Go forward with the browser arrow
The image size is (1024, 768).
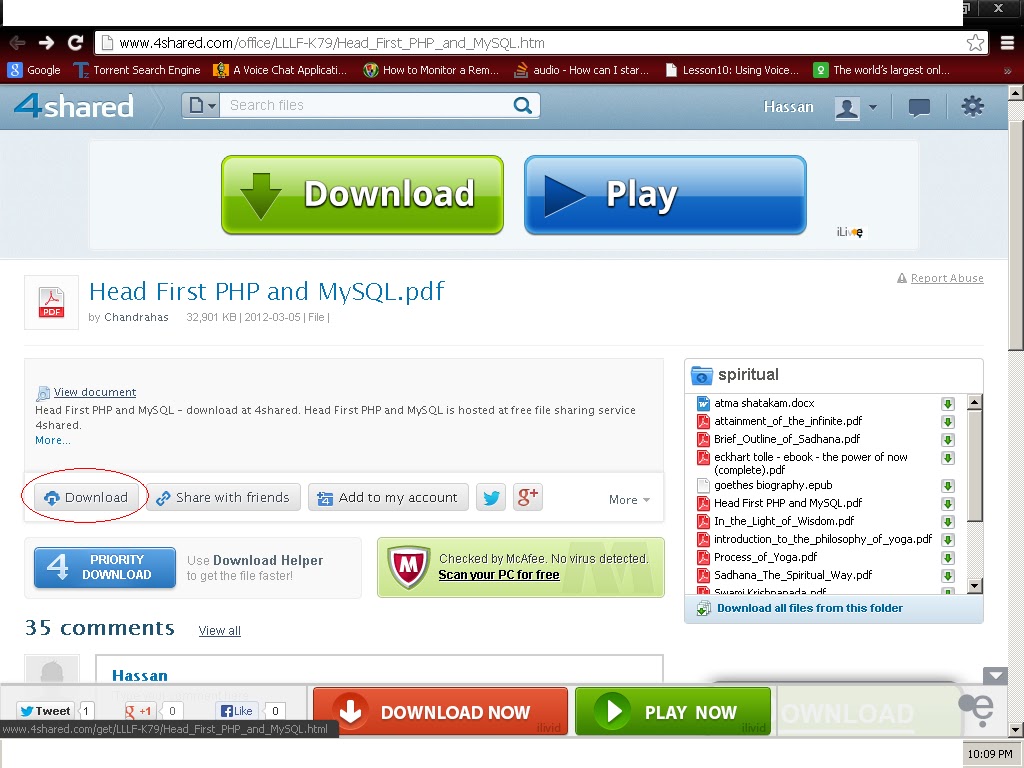click(x=46, y=43)
